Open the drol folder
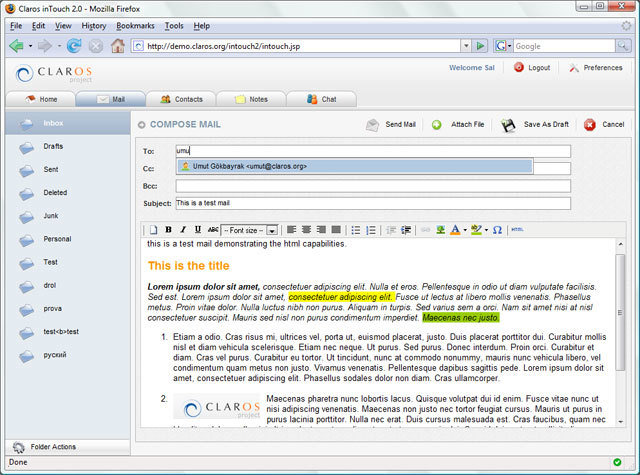The height and width of the screenshot is (475, 640). (x=68, y=286)
